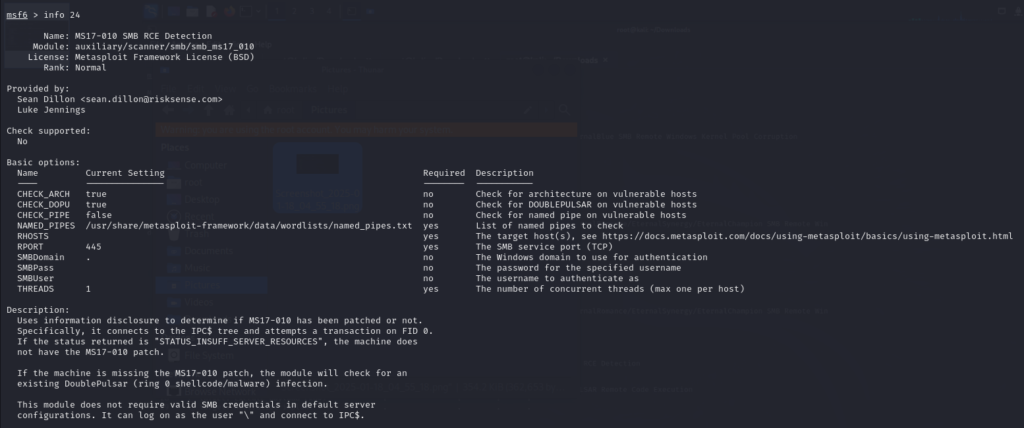This screenshot has height=428, width=1024.
Task: Select Pictures in background file manager sidebar
Action: click(x=211, y=285)
